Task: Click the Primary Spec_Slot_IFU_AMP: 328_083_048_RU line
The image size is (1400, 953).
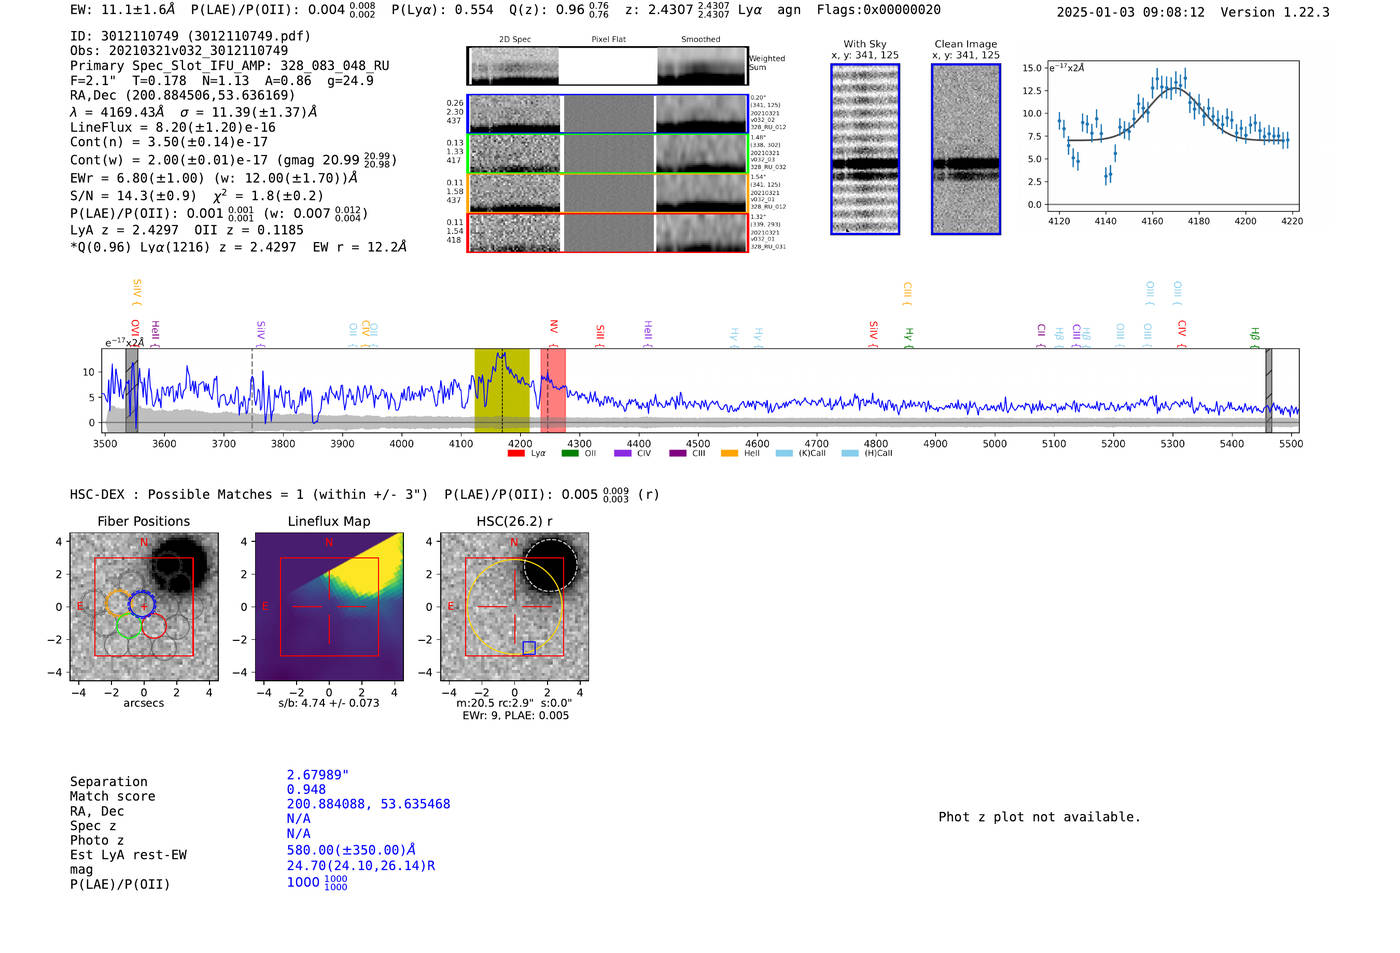Action: pos(230,66)
